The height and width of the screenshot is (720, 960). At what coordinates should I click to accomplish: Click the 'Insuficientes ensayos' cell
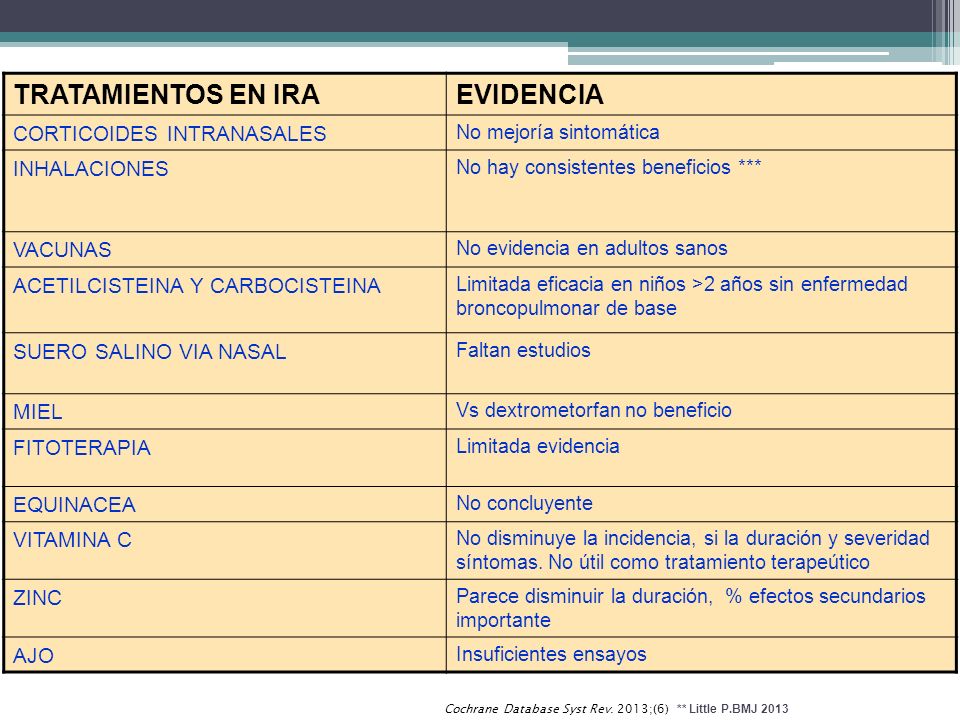(x=701, y=655)
